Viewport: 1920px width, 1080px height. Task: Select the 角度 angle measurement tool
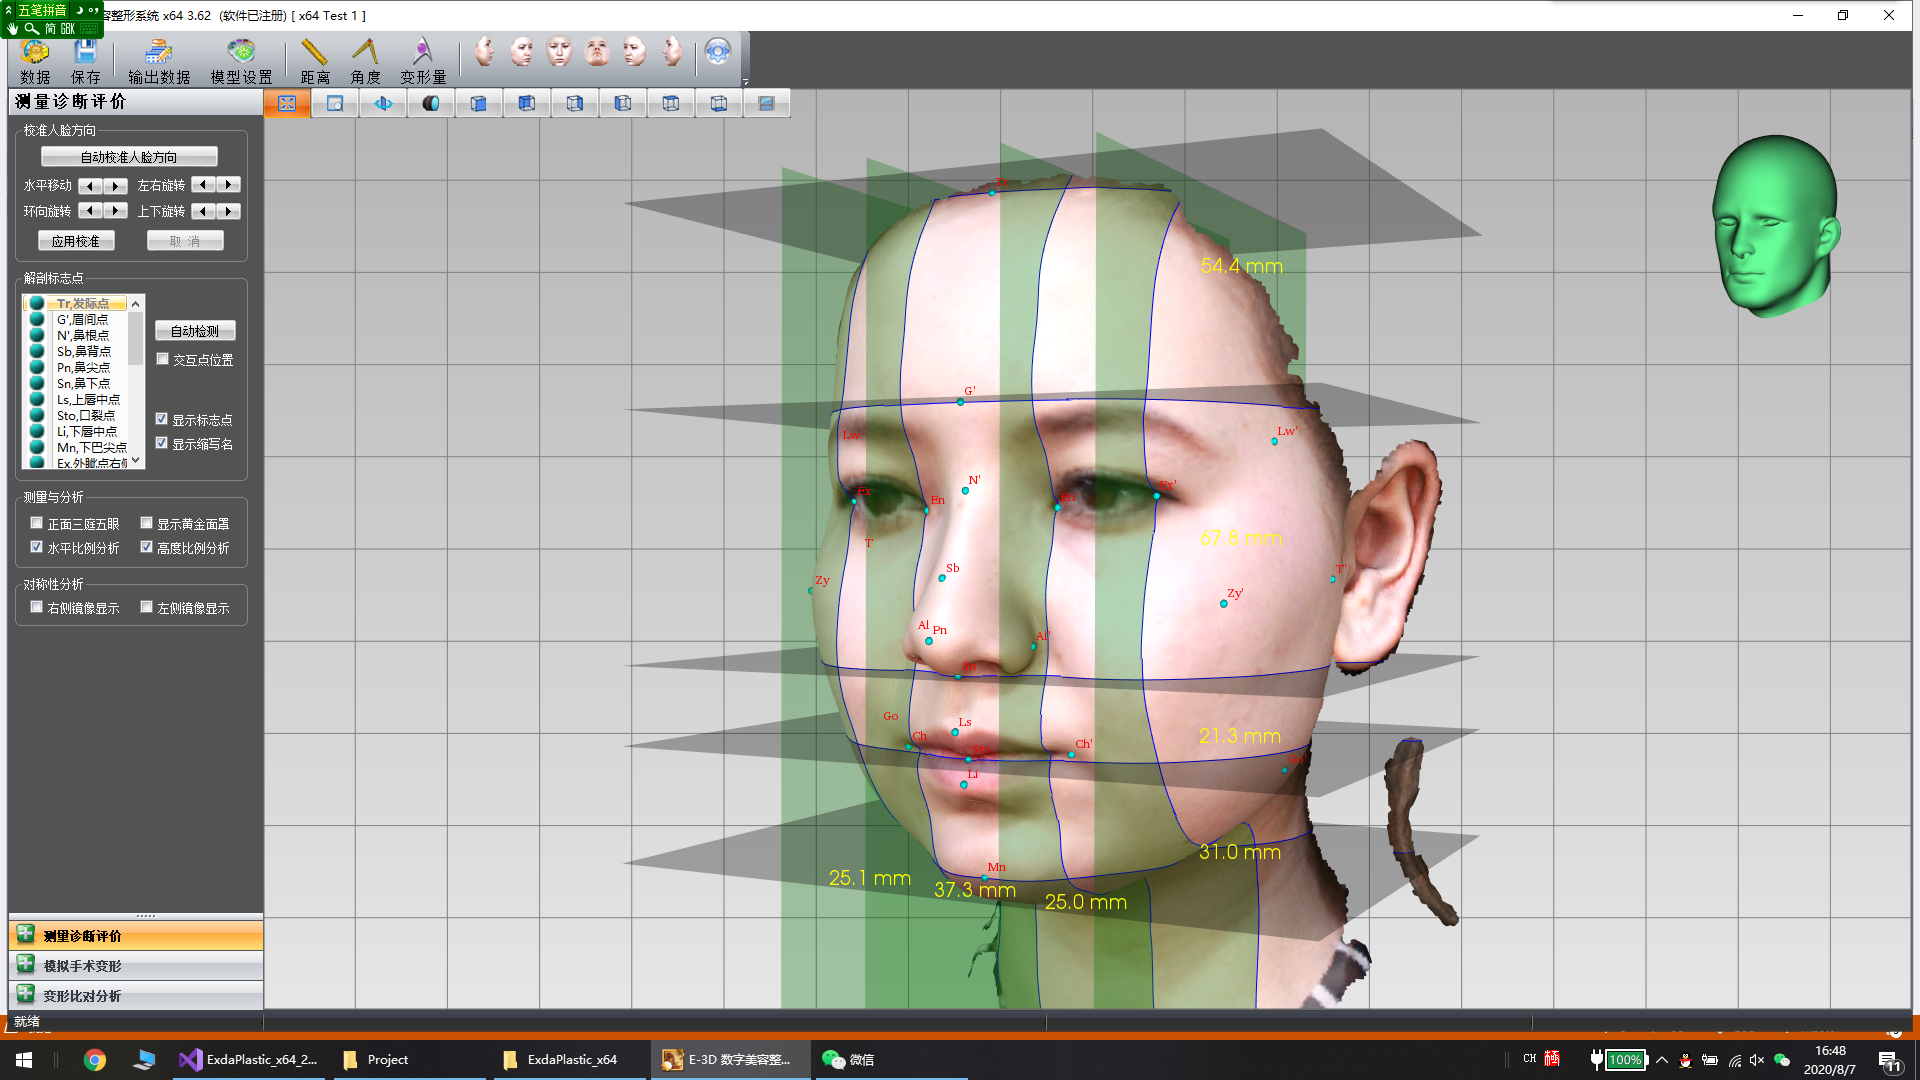point(365,60)
